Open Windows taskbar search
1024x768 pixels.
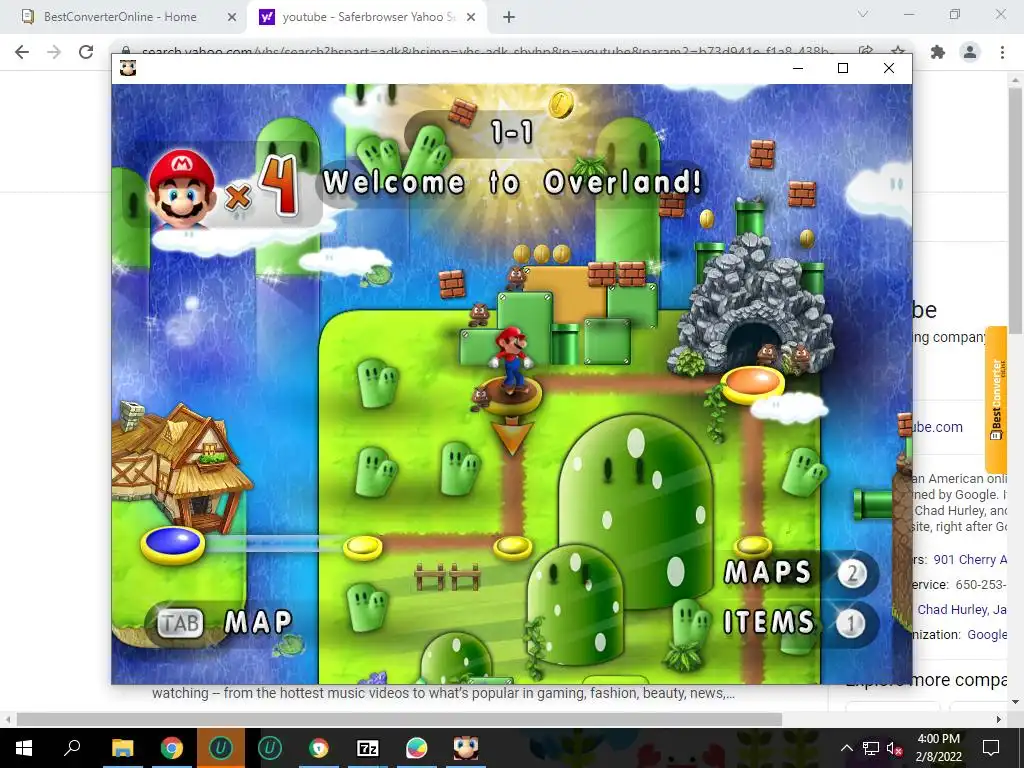[72, 748]
